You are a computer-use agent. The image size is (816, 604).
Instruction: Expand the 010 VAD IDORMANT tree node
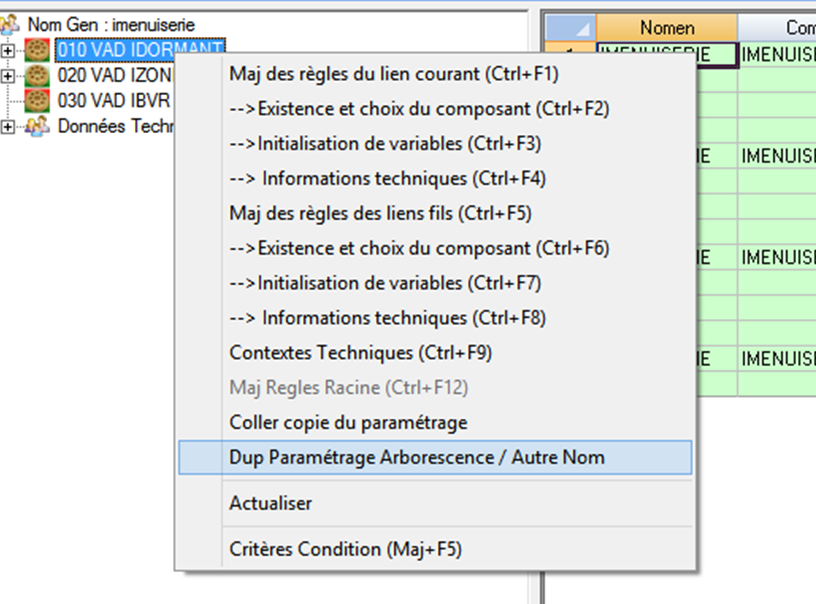(9, 50)
